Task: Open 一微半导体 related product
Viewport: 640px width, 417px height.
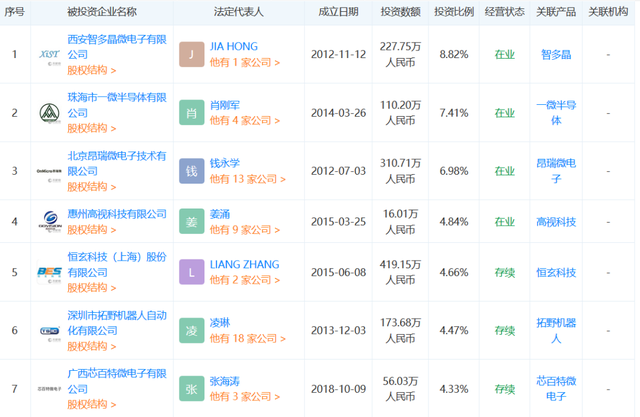Action: tap(556, 113)
